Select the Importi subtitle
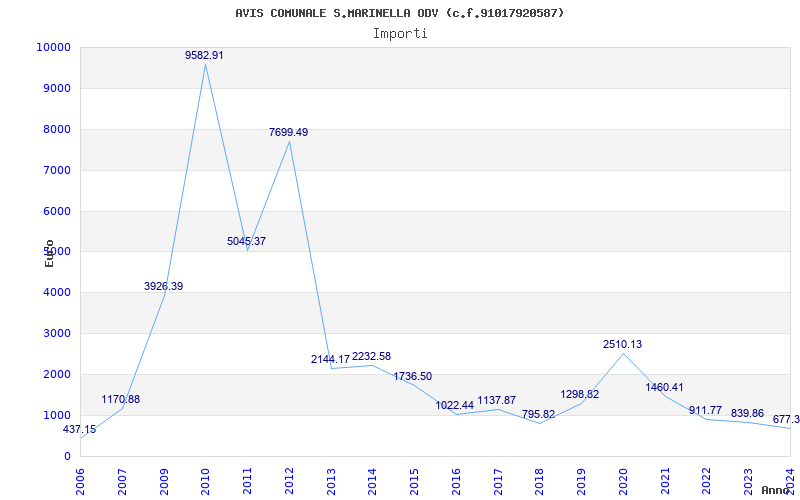 point(400,34)
